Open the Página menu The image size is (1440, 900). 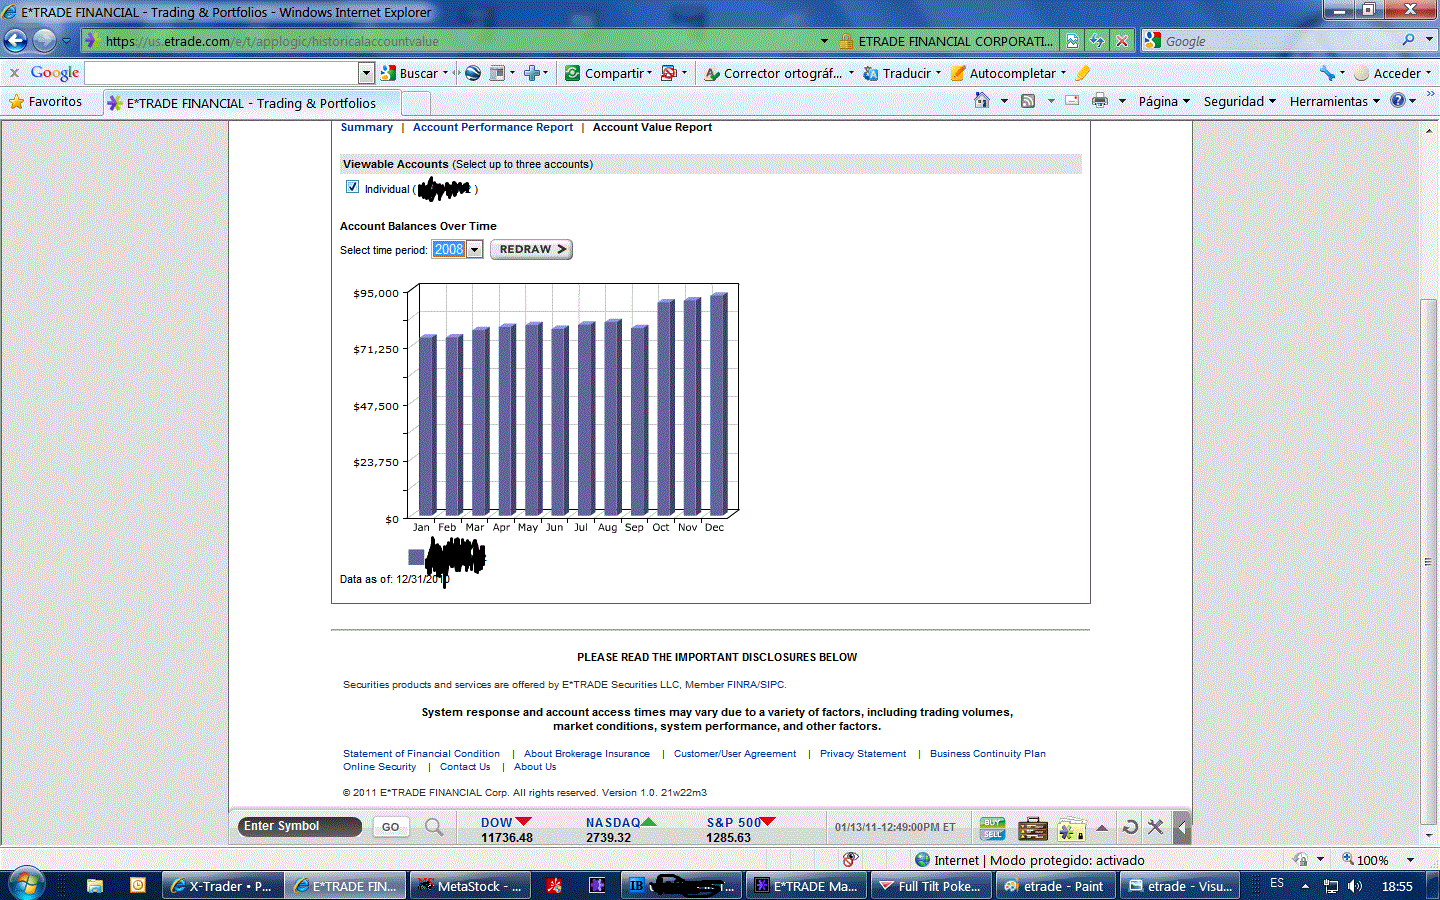(1163, 101)
